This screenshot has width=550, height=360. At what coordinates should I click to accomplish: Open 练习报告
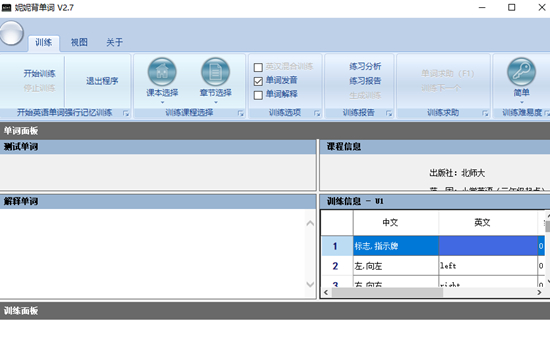(365, 81)
